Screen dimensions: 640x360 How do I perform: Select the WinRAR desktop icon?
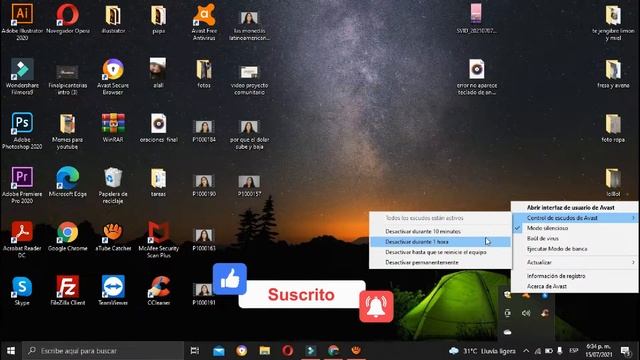tap(113, 127)
